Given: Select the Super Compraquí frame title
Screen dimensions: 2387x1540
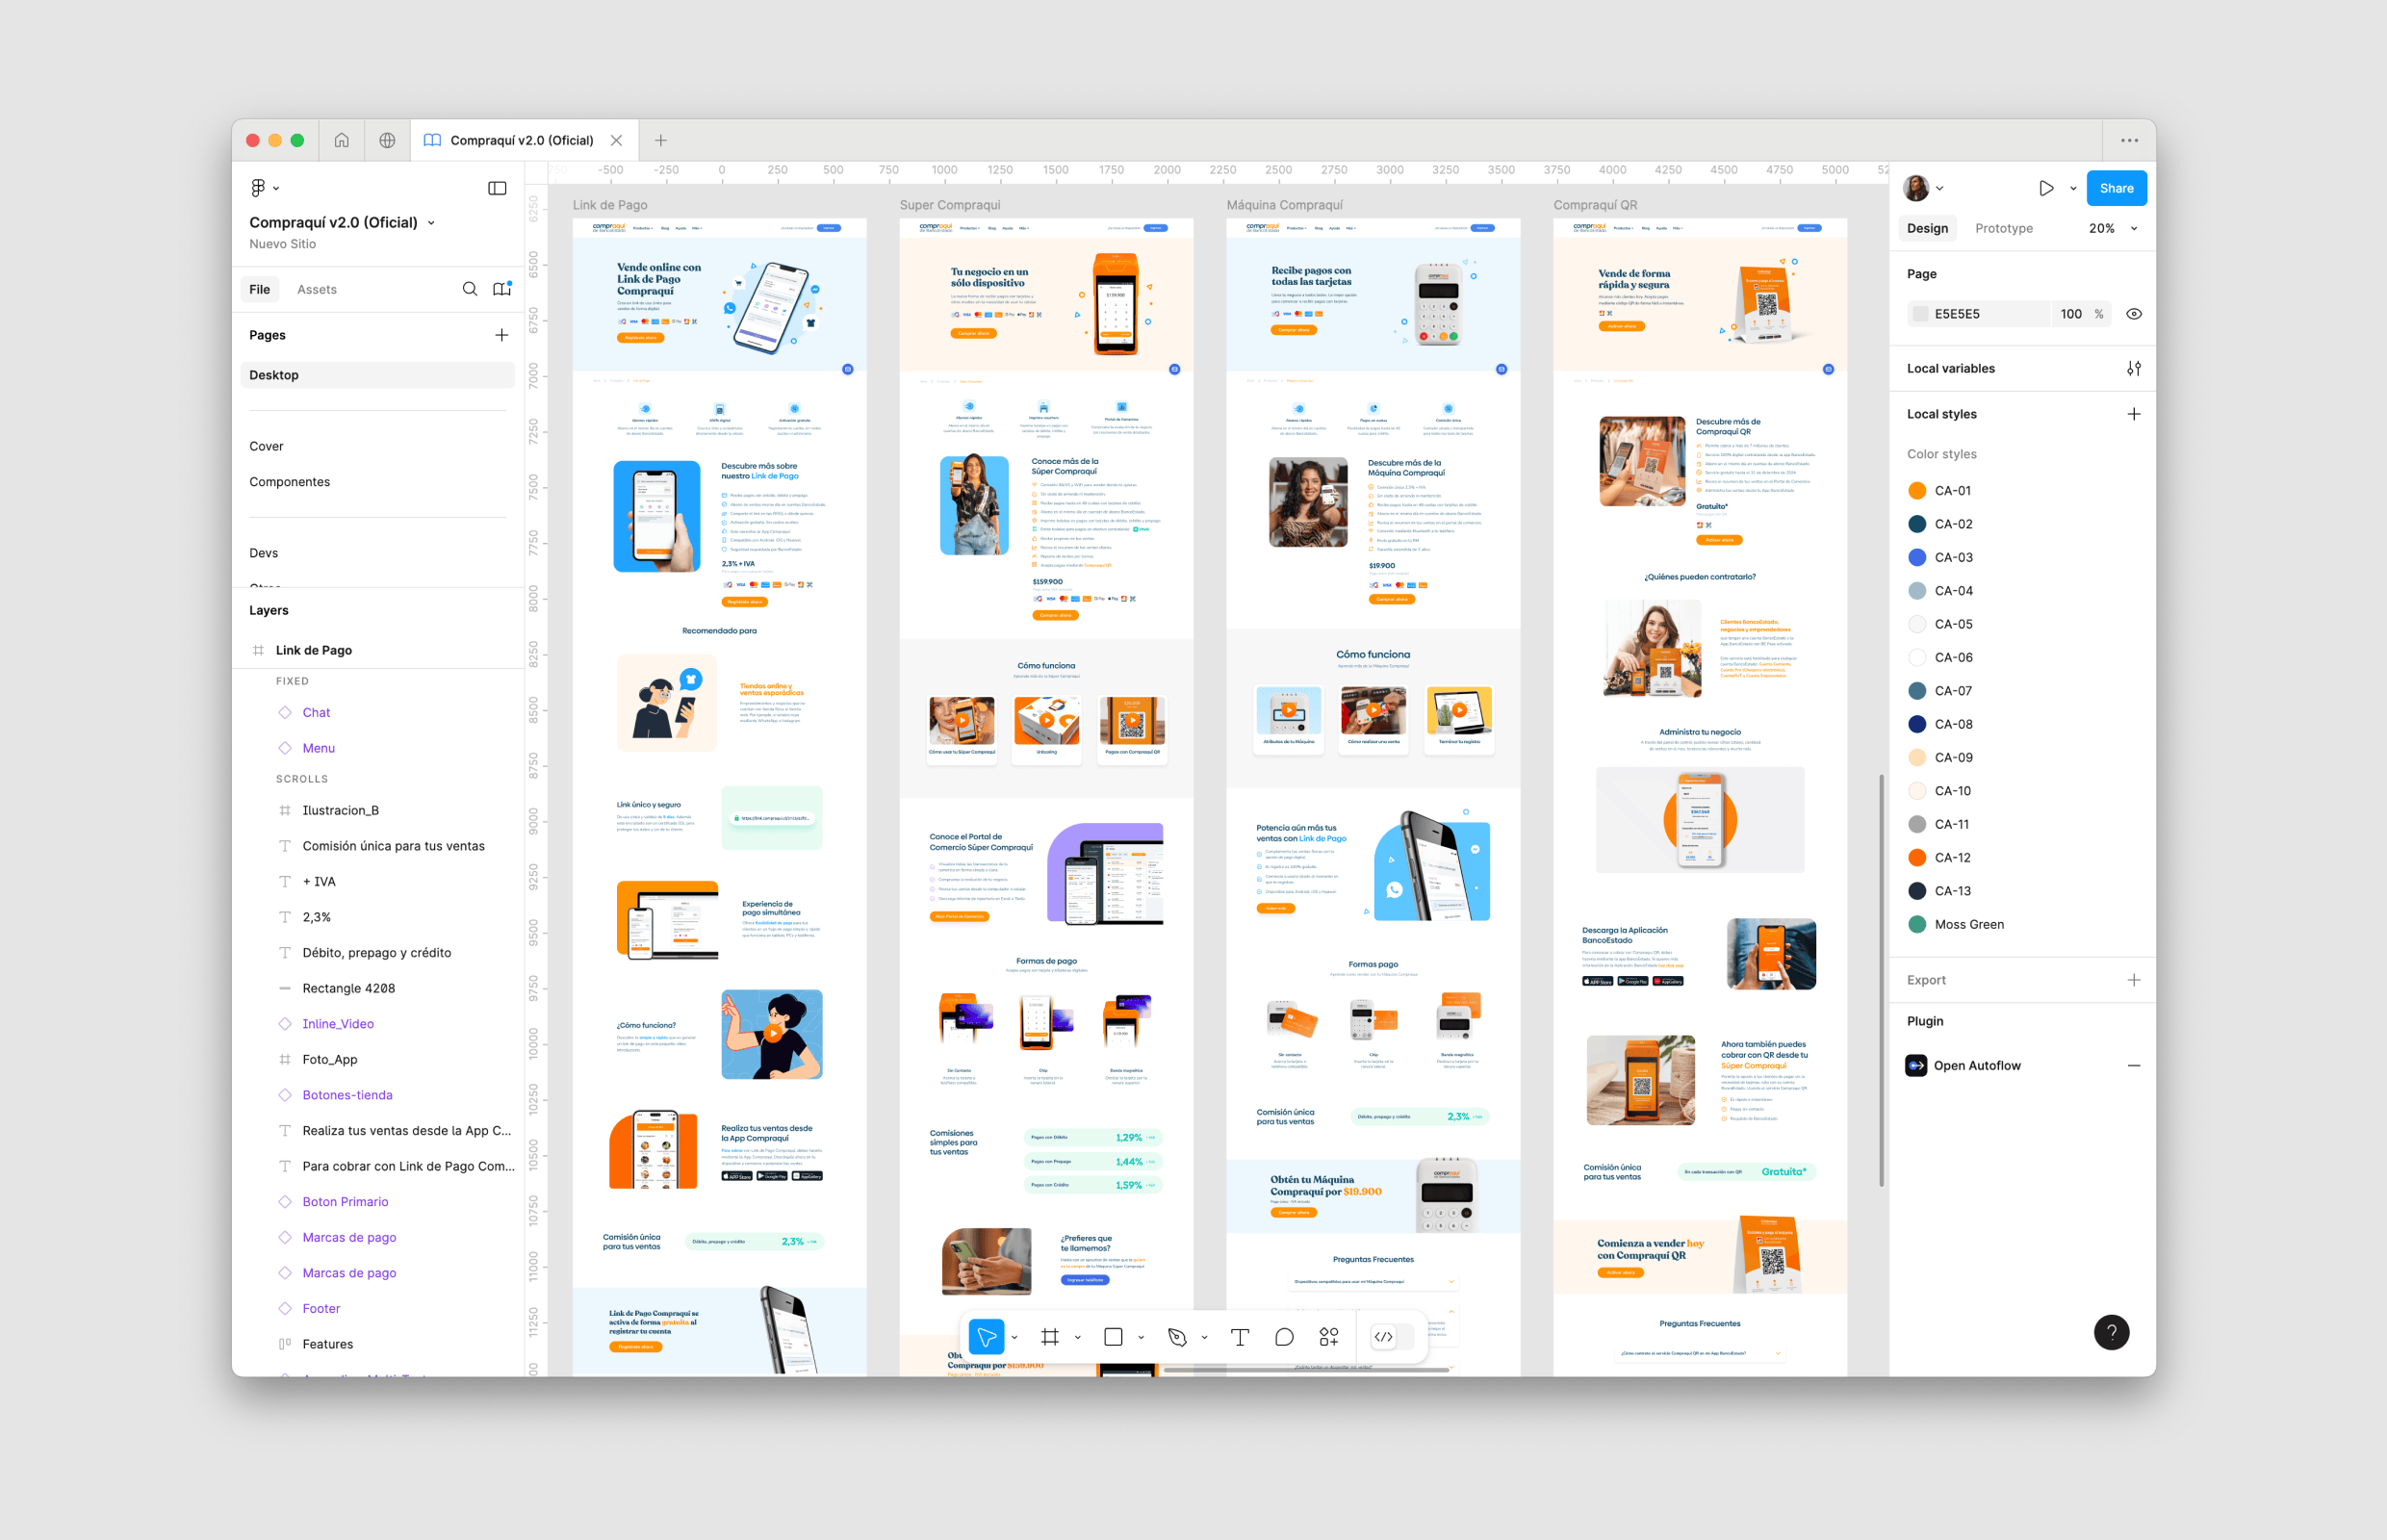Looking at the screenshot, I should coord(950,205).
